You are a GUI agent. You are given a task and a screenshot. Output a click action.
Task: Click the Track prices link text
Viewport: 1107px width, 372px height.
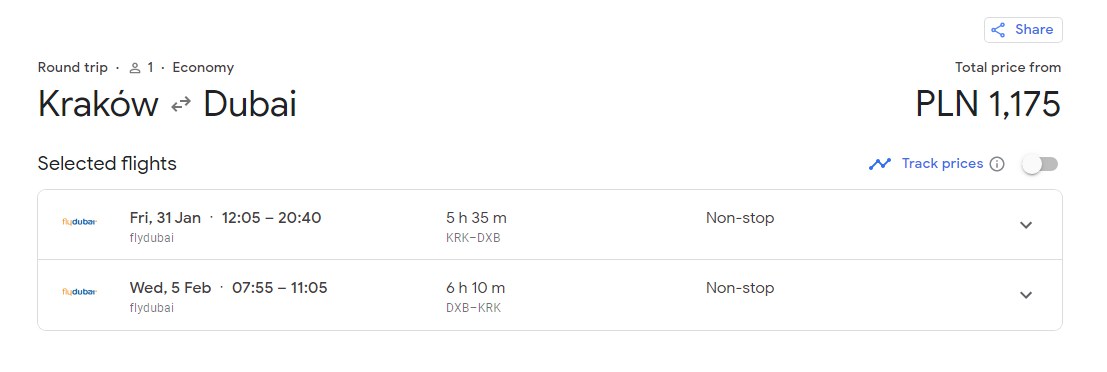point(943,164)
